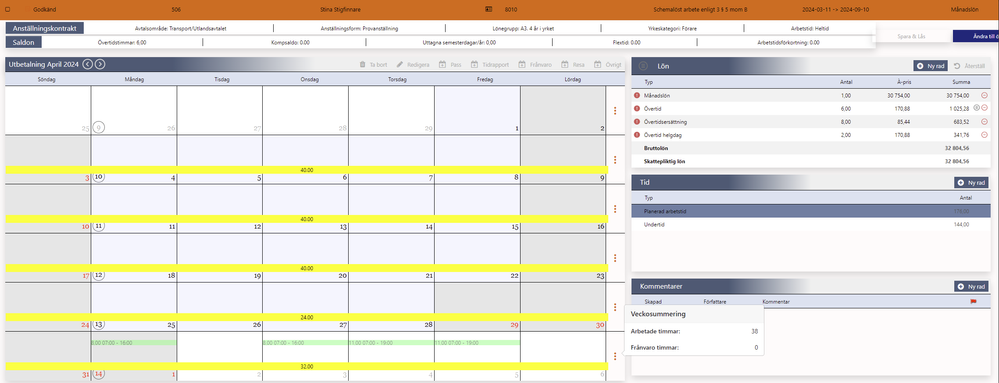The height and width of the screenshot is (383, 999).
Task: Add a new row in the Kommentarer panel
Action: coord(972,287)
